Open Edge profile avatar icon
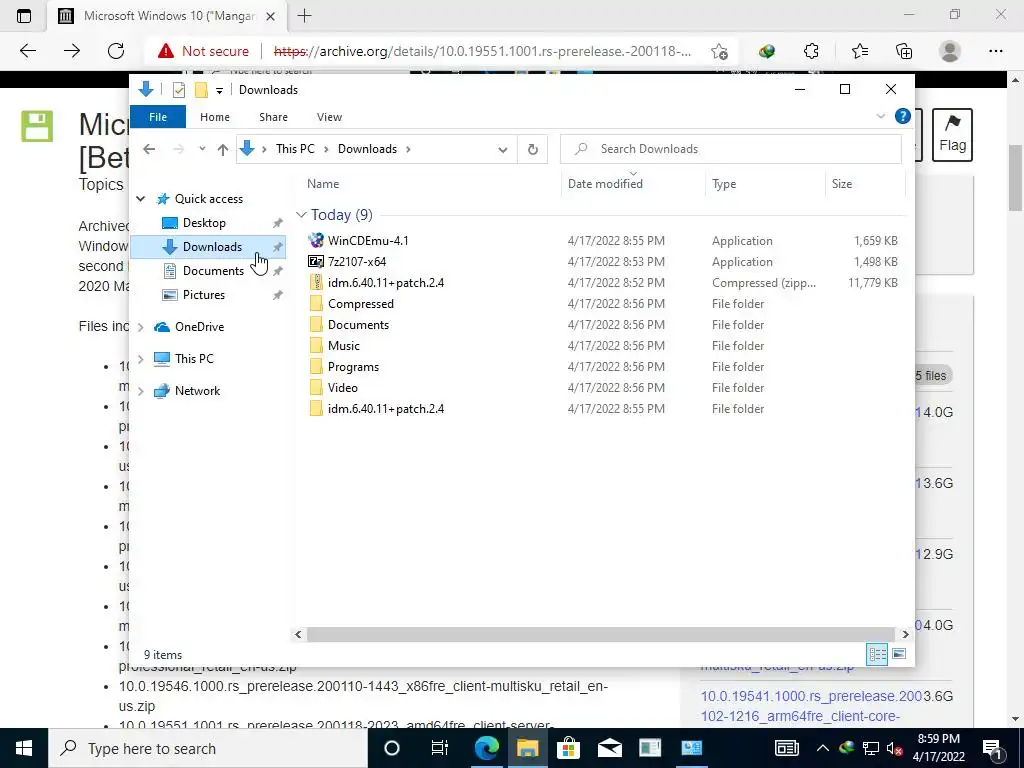The image size is (1024, 768). click(950, 51)
